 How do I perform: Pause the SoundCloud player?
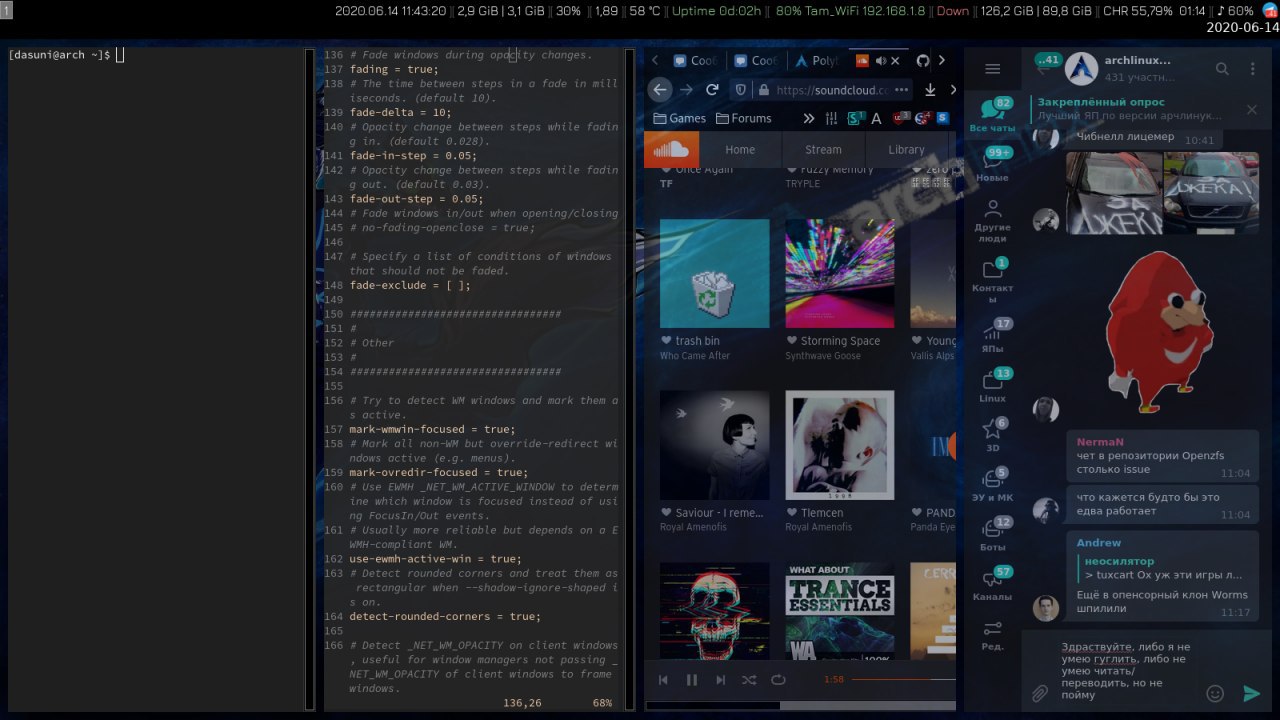click(x=691, y=680)
